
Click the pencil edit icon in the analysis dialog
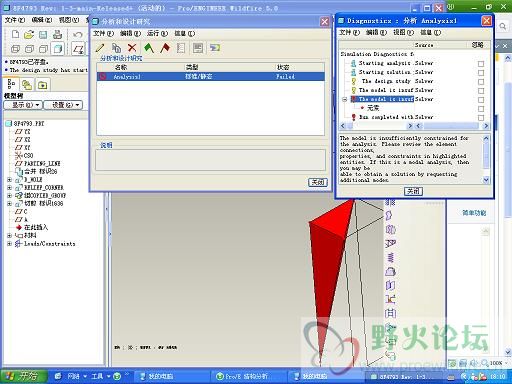click(x=100, y=48)
